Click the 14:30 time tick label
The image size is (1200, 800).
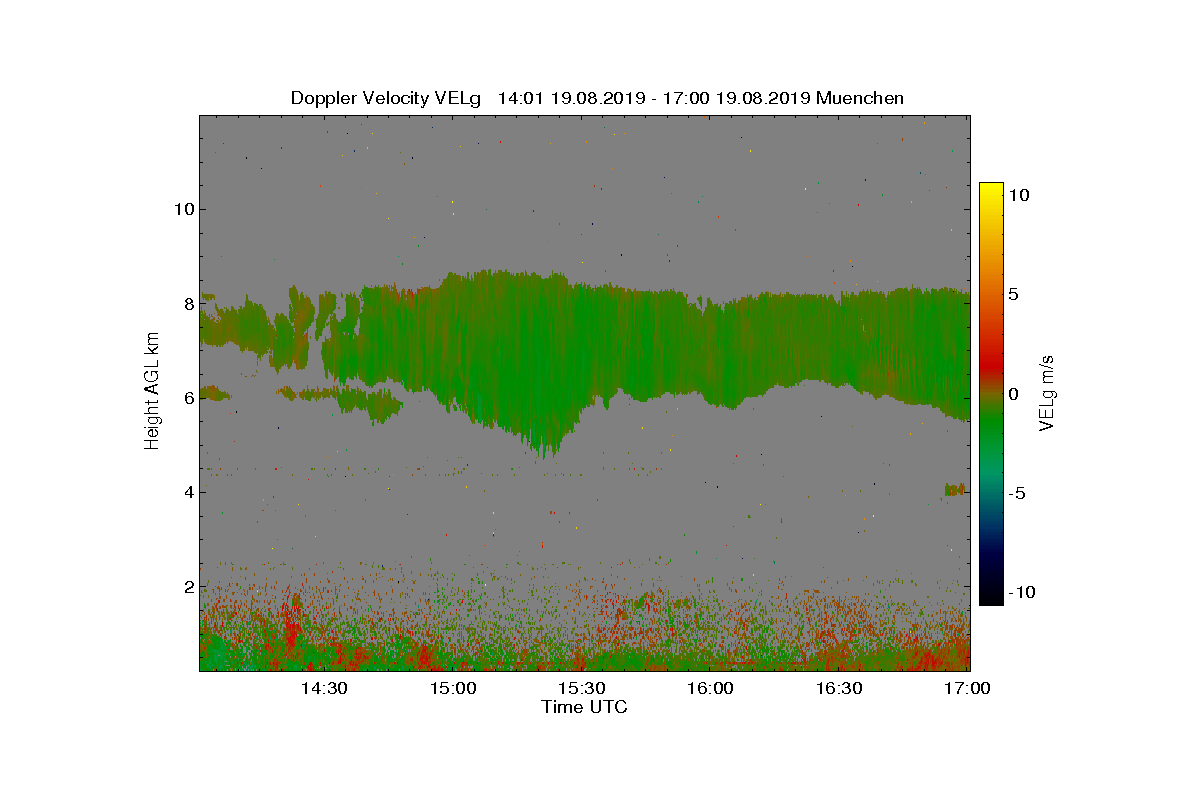coord(325,689)
